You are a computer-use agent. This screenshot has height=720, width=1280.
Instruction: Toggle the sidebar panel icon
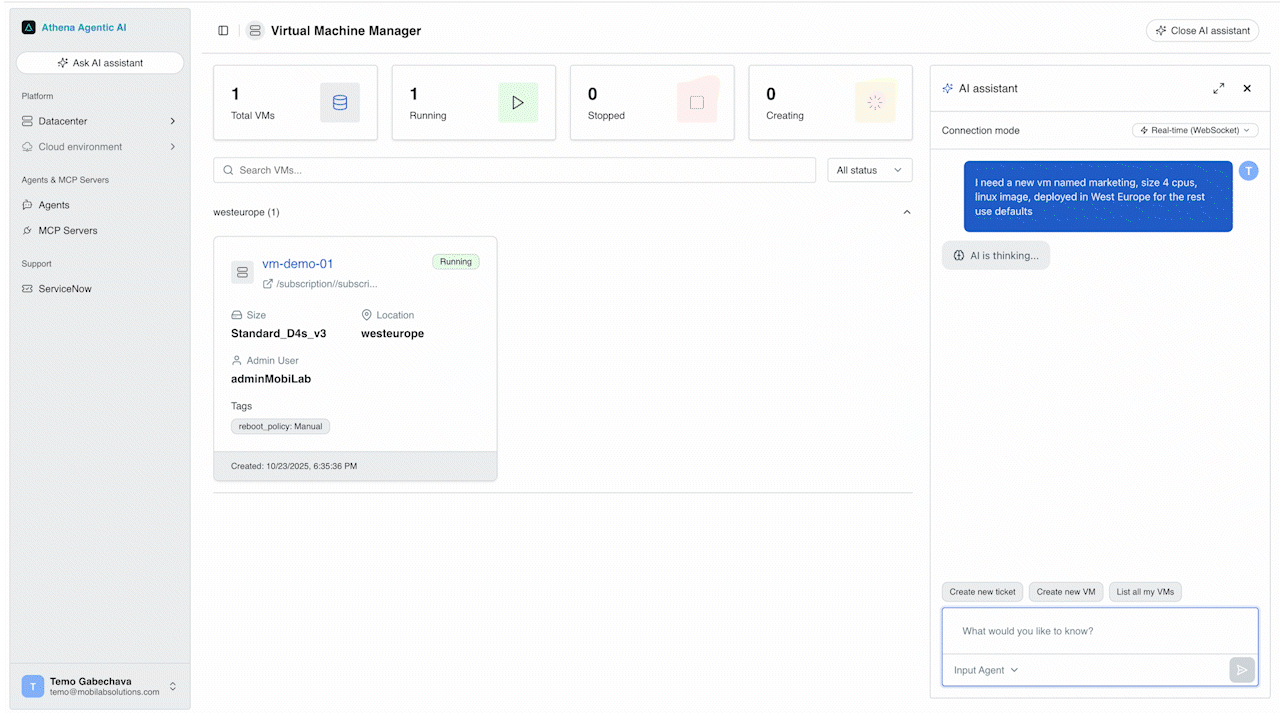(223, 31)
